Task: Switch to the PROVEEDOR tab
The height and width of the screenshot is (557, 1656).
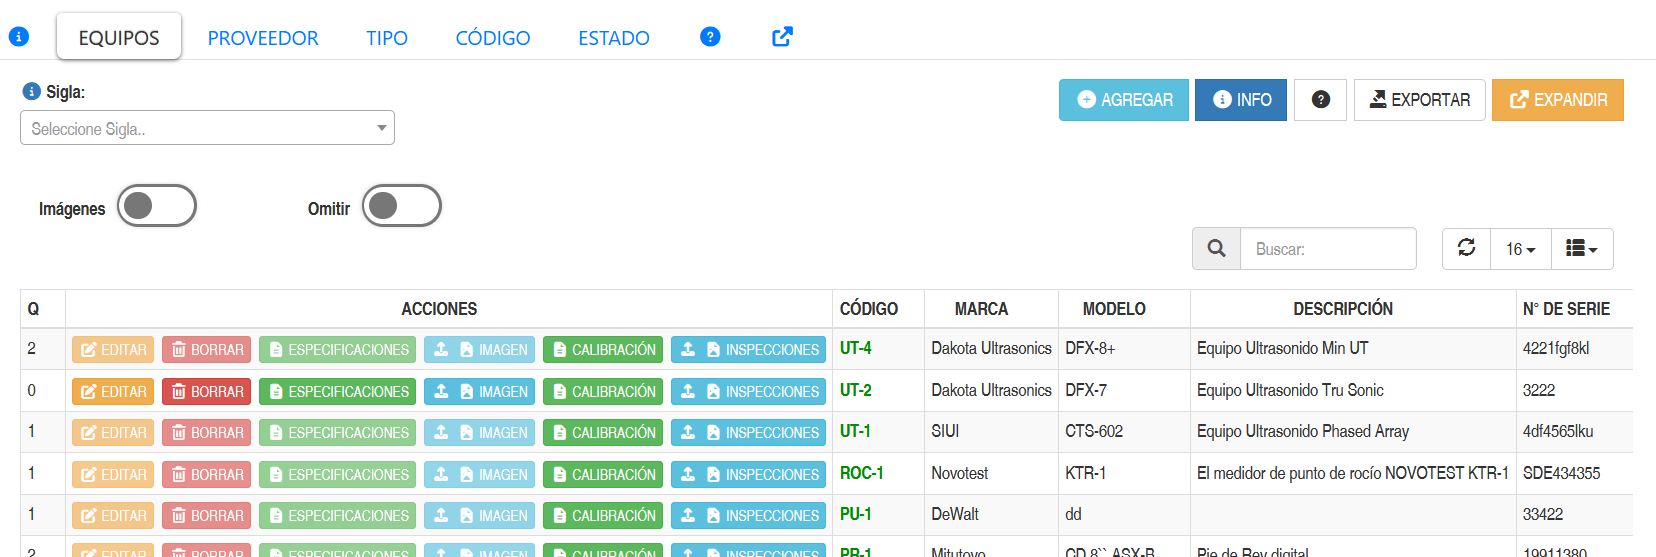Action: pos(263,38)
